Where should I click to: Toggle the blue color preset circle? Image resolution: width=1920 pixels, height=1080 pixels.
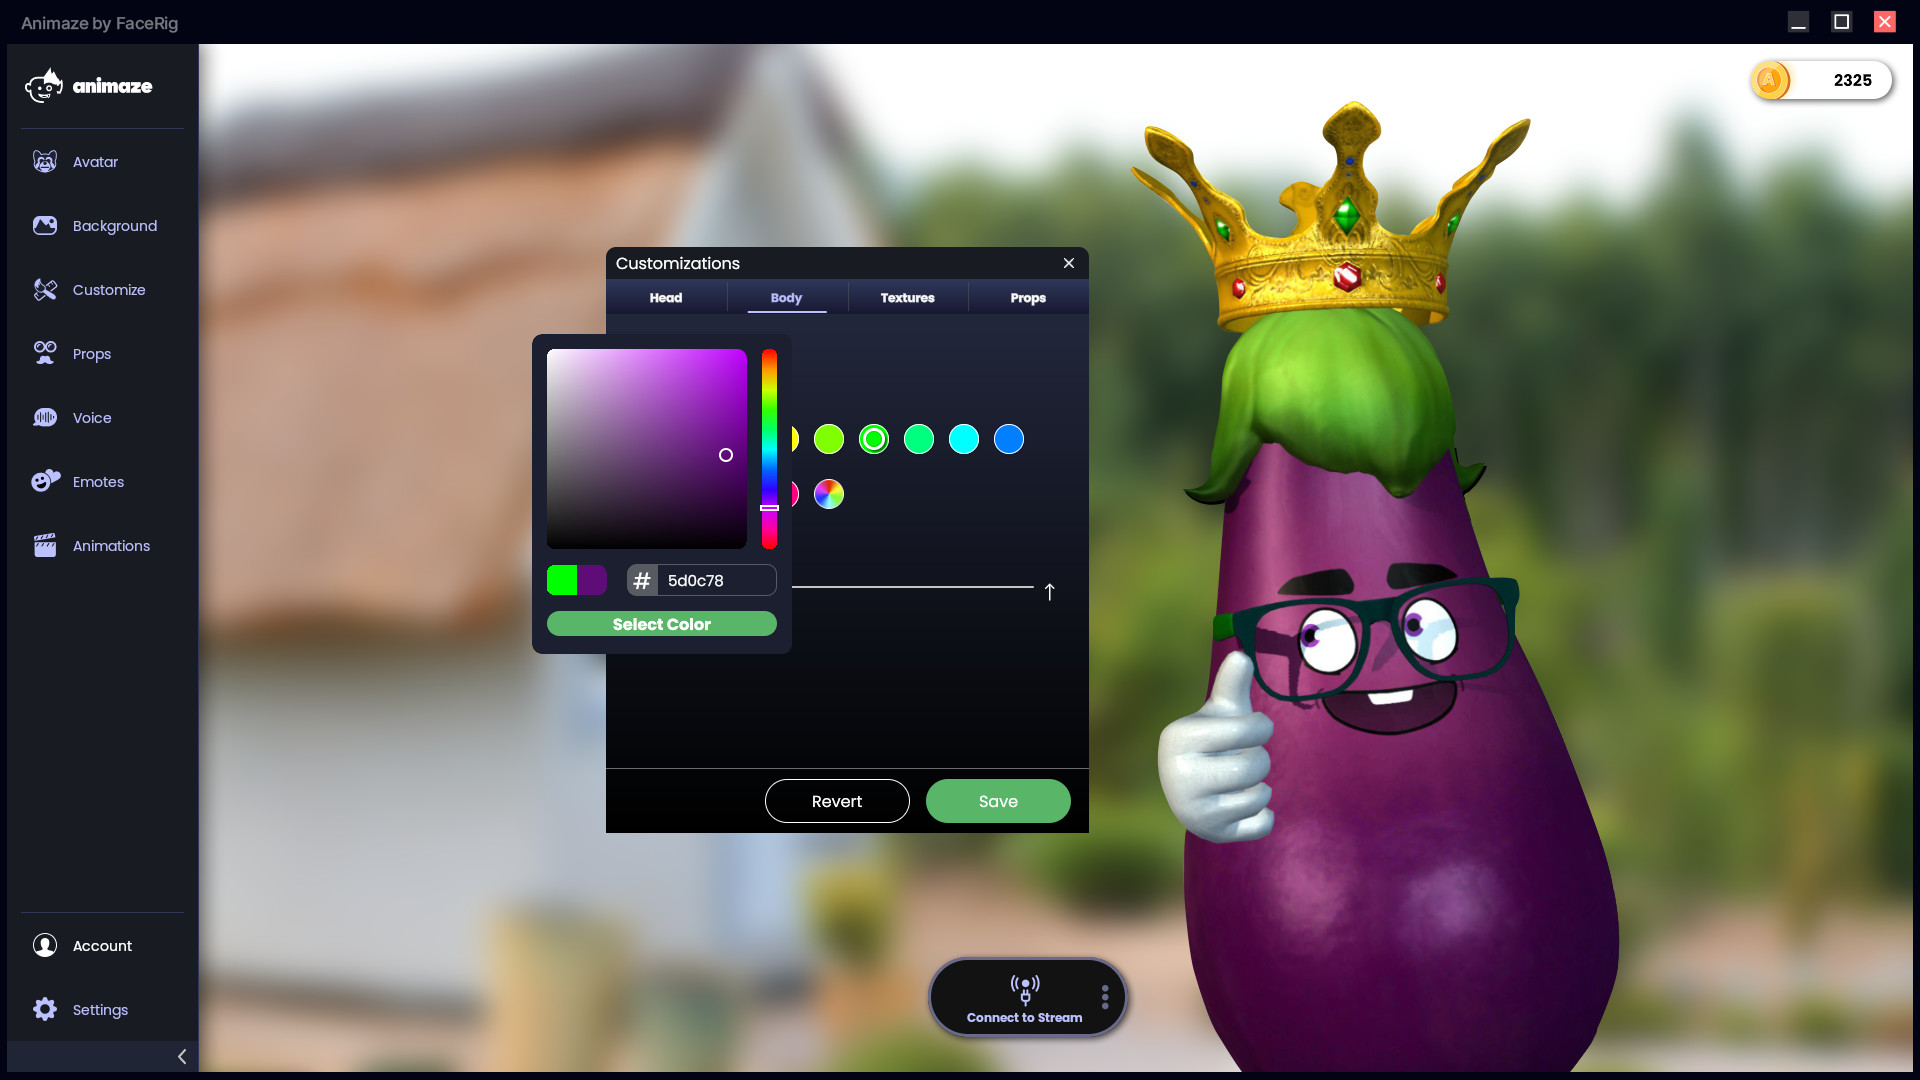1009,439
